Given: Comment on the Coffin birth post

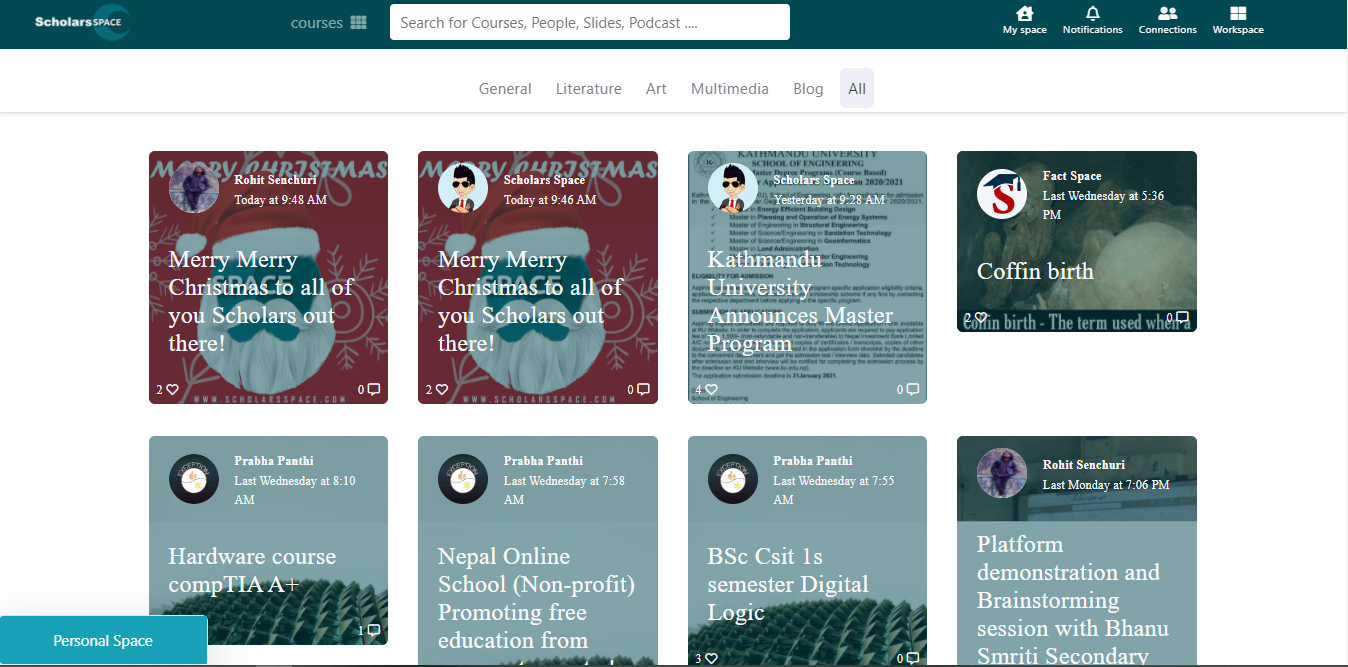Looking at the screenshot, I should (1182, 318).
